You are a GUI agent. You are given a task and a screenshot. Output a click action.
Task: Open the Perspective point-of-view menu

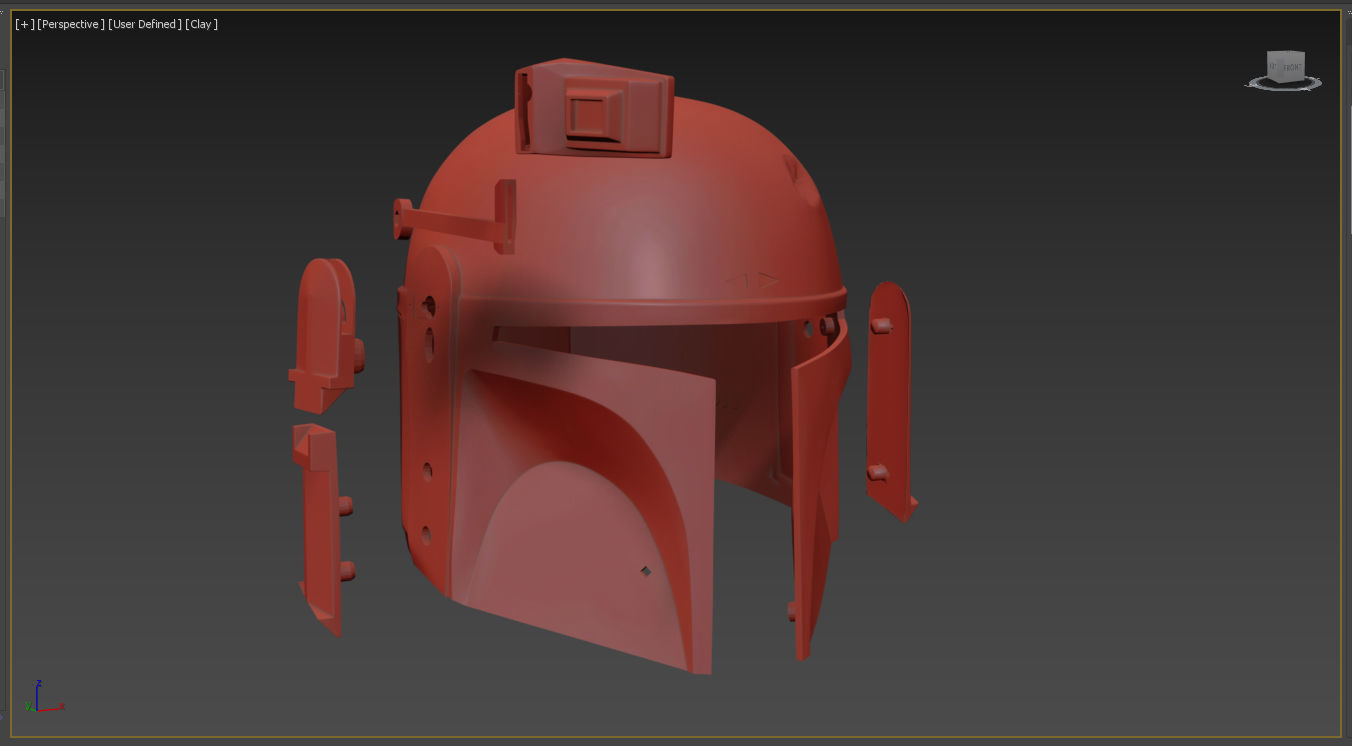pyautogui.click(x=71, y=24)
